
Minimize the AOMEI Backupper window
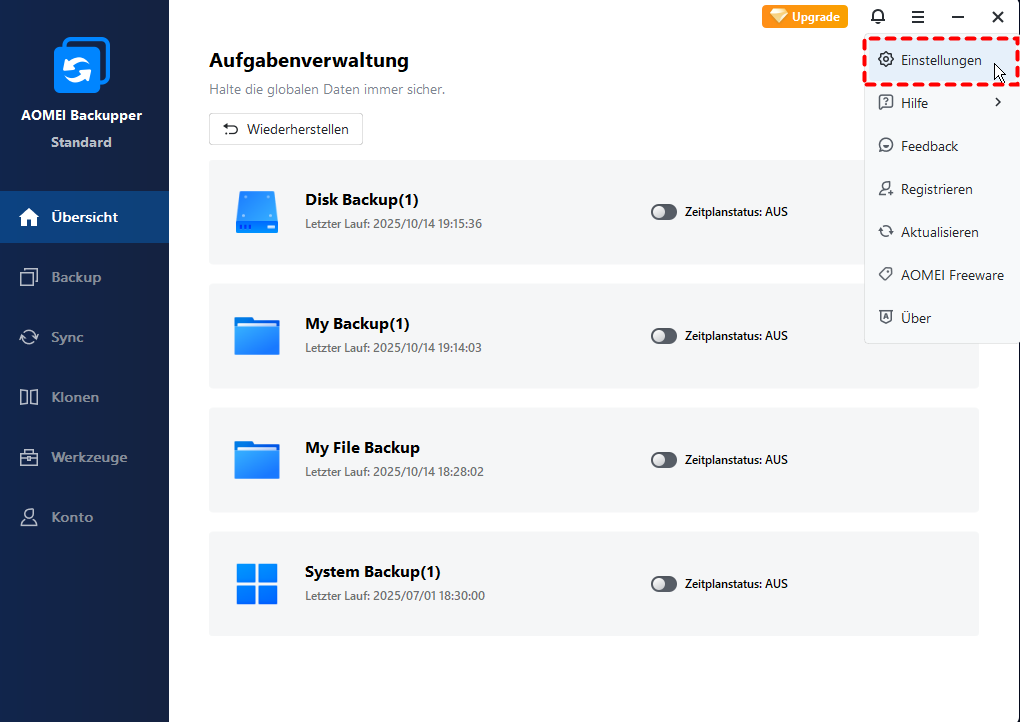point(958,17)
